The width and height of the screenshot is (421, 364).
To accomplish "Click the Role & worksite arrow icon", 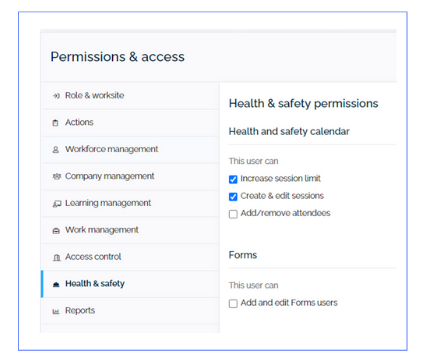I will [x=56, y=96].
